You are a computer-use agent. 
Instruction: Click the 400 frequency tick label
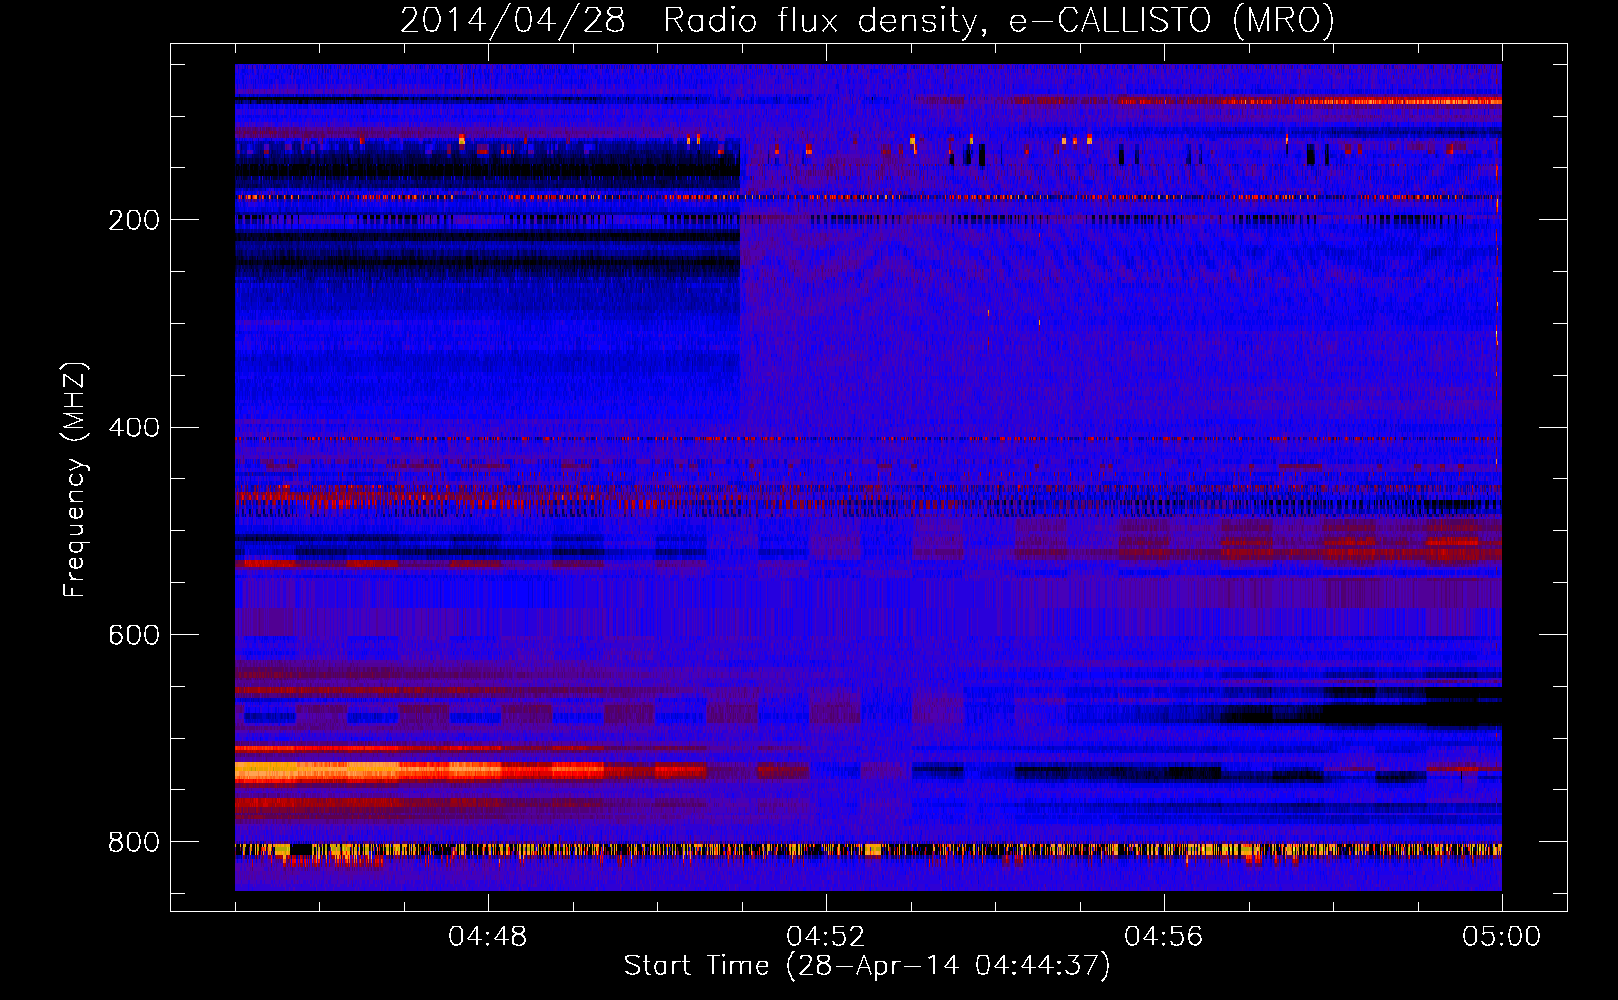134,428
